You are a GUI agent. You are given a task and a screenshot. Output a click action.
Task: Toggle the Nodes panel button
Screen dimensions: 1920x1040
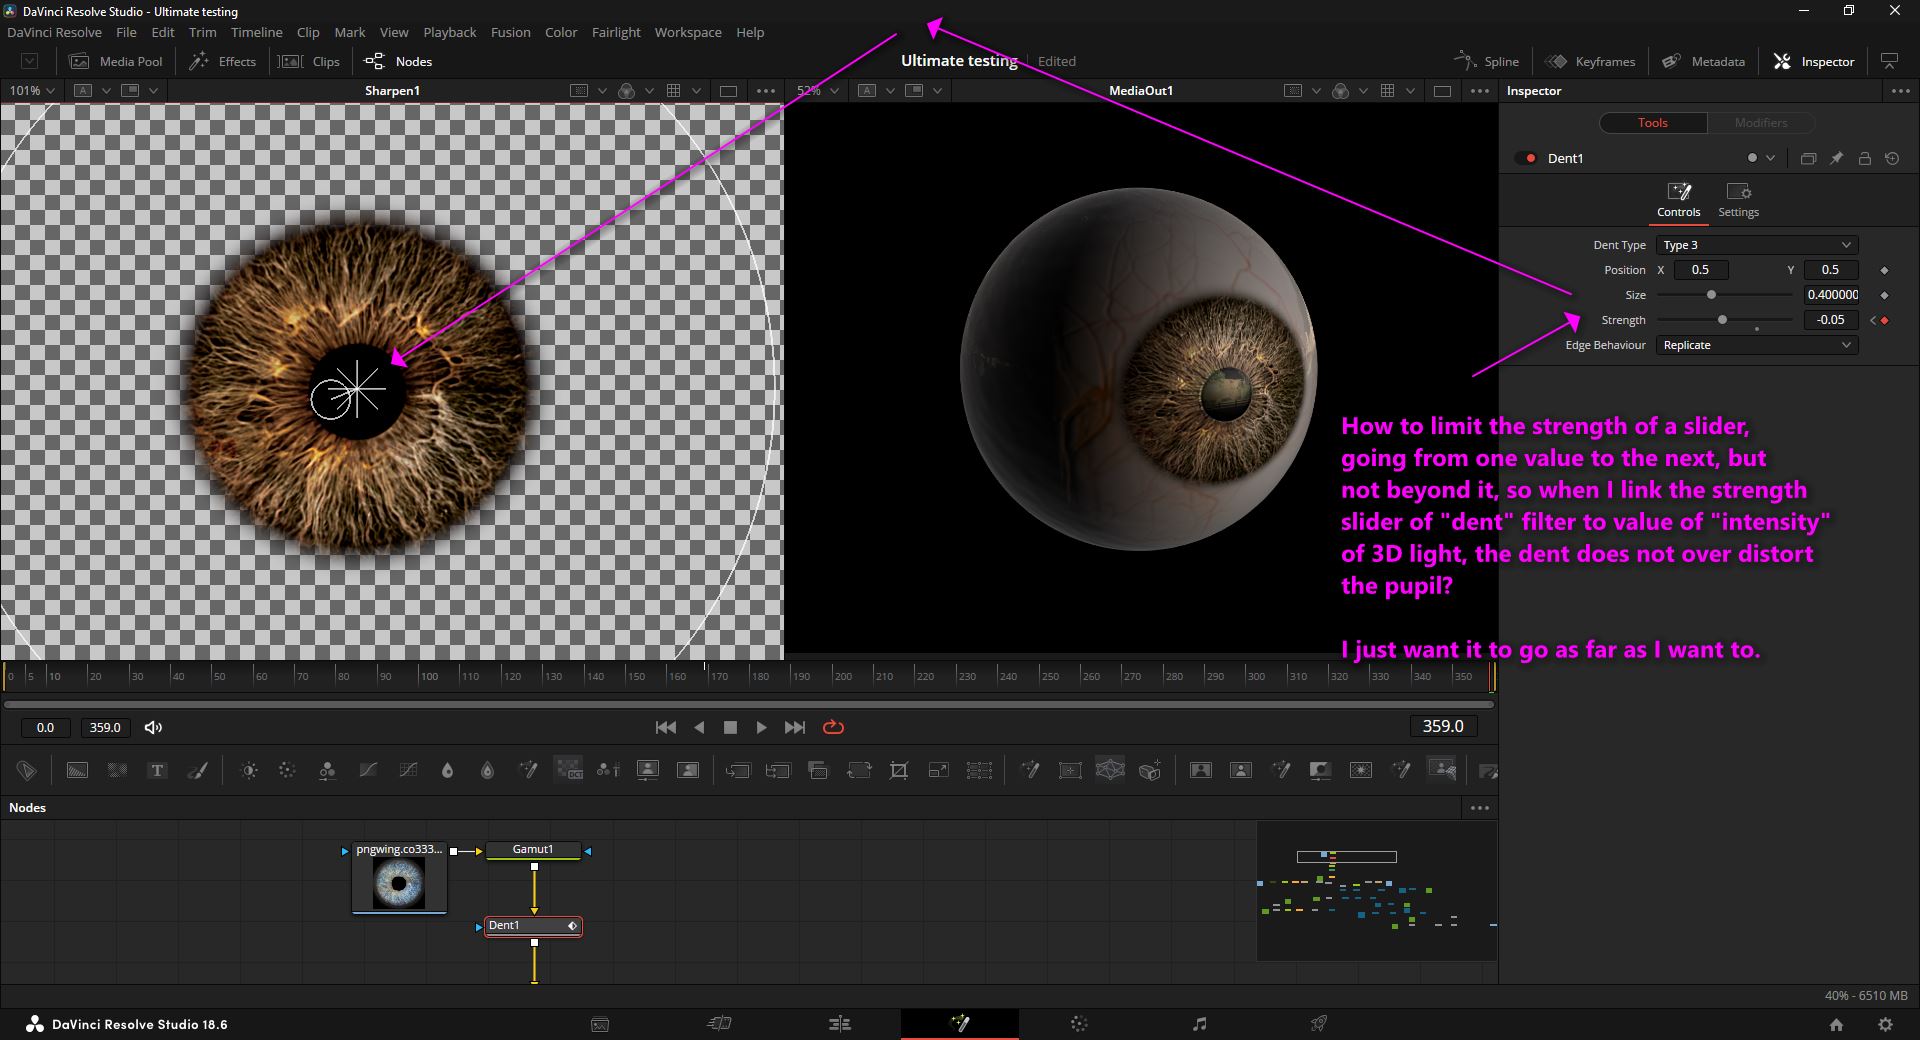point(398,61)
